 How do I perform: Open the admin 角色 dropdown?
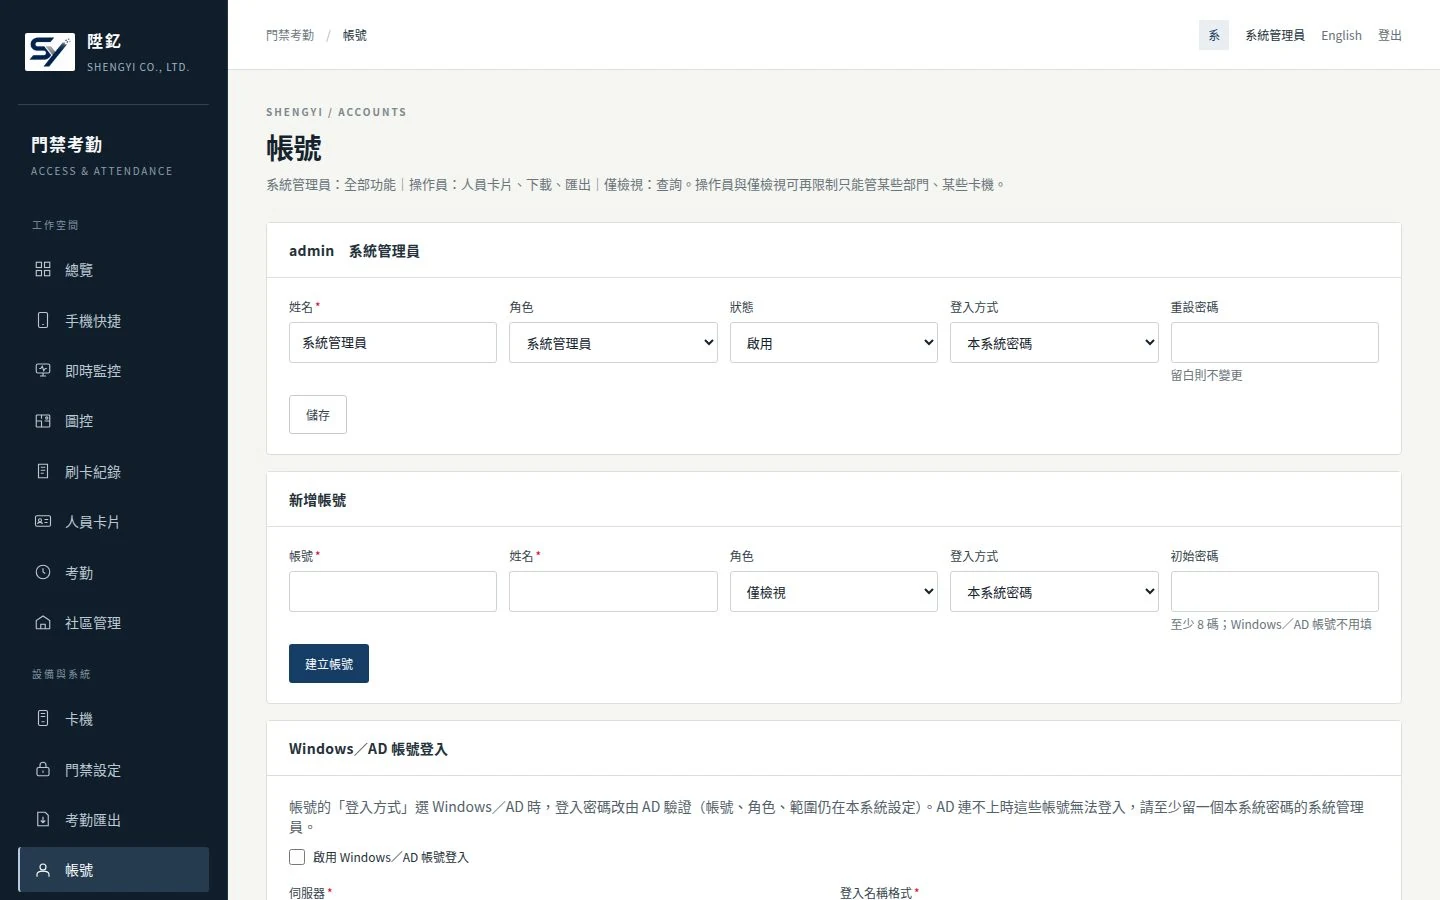[x=613, y=342]
